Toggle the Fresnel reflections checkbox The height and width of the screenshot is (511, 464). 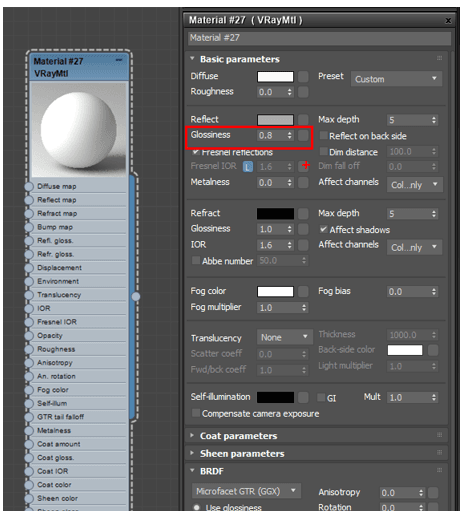[196, 152]
